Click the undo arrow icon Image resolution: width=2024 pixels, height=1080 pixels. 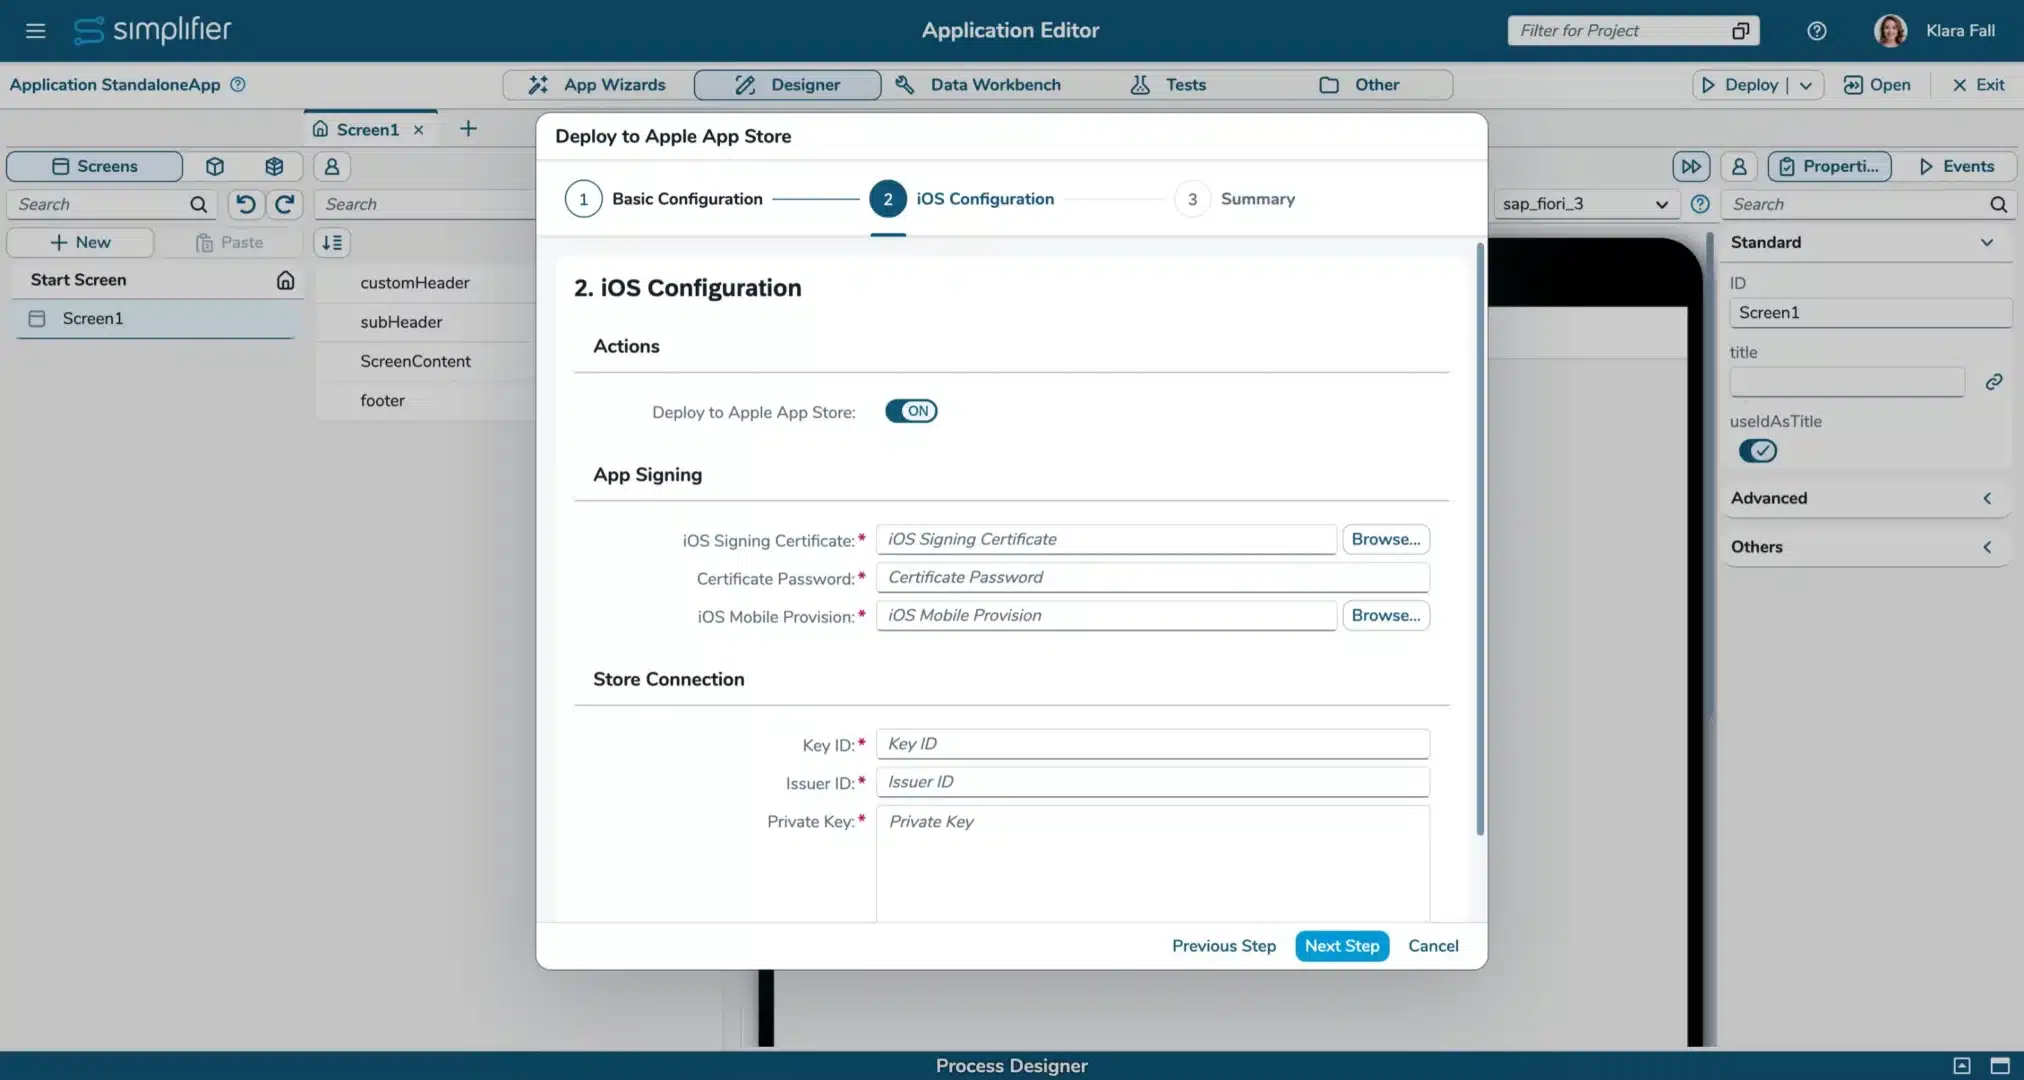[x=245, y=204]
